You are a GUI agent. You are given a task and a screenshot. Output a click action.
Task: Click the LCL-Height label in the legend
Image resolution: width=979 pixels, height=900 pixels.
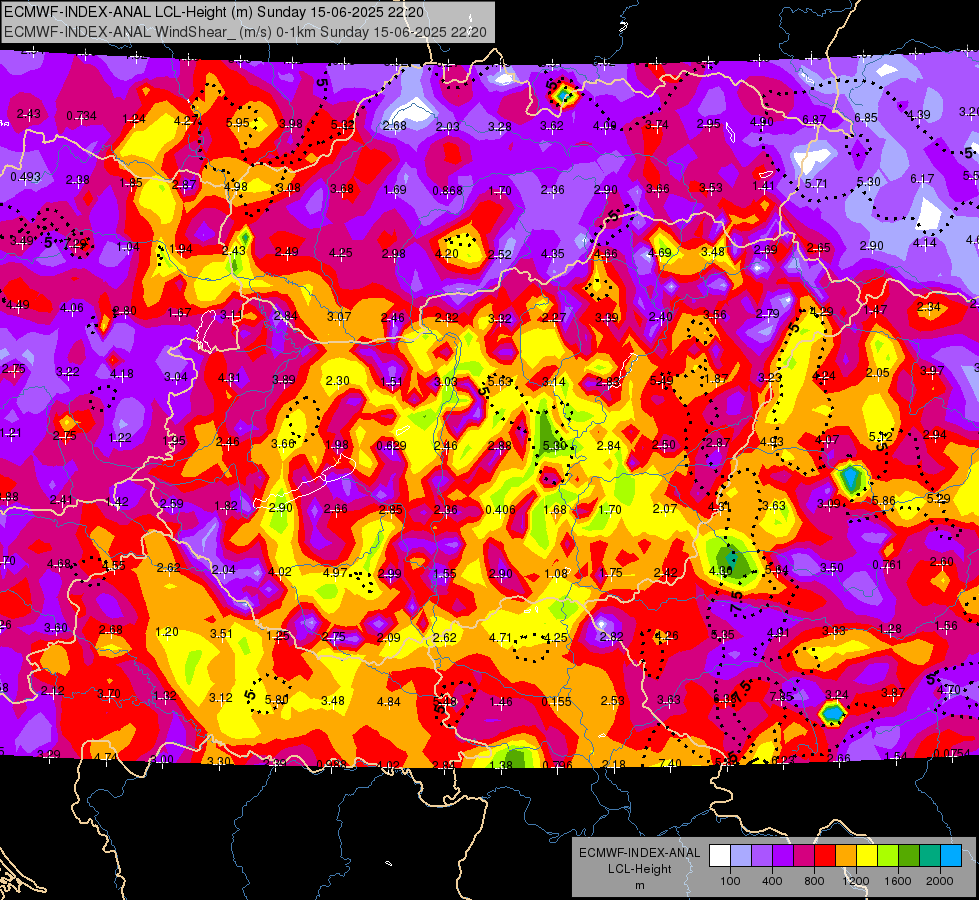pyautogui.click(x=639, y=869)
